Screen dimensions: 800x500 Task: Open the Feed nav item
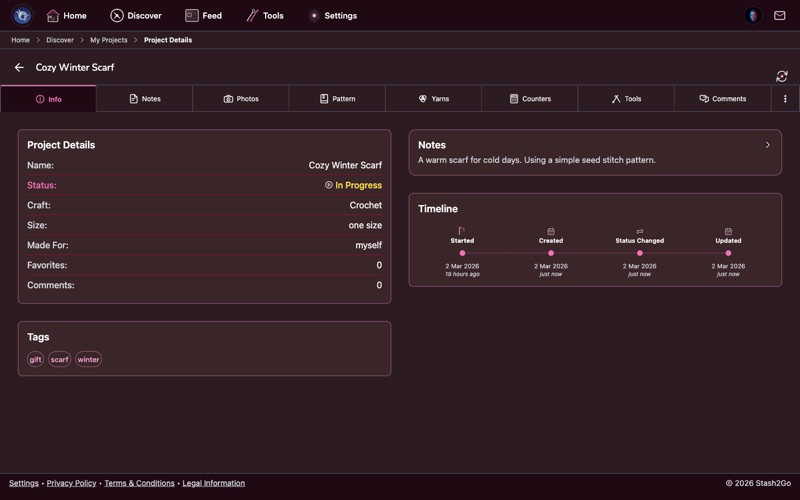[x=203, y=16]
